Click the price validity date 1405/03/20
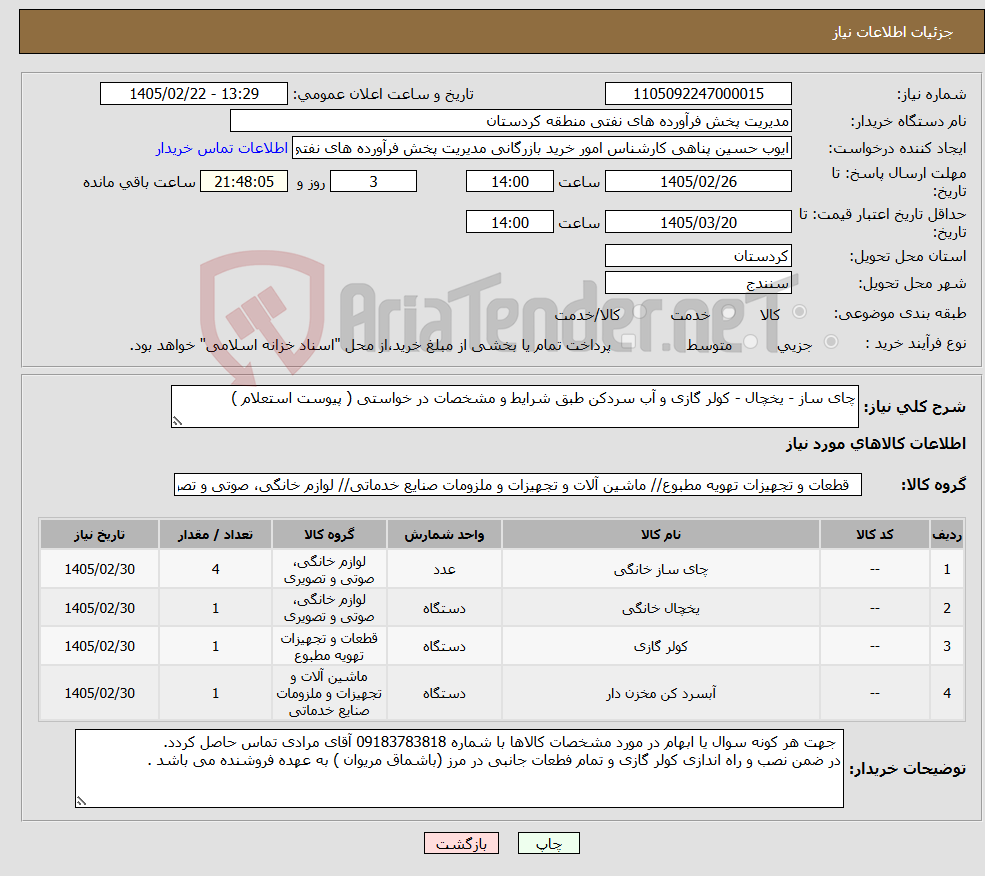 (x=698, y=222)
